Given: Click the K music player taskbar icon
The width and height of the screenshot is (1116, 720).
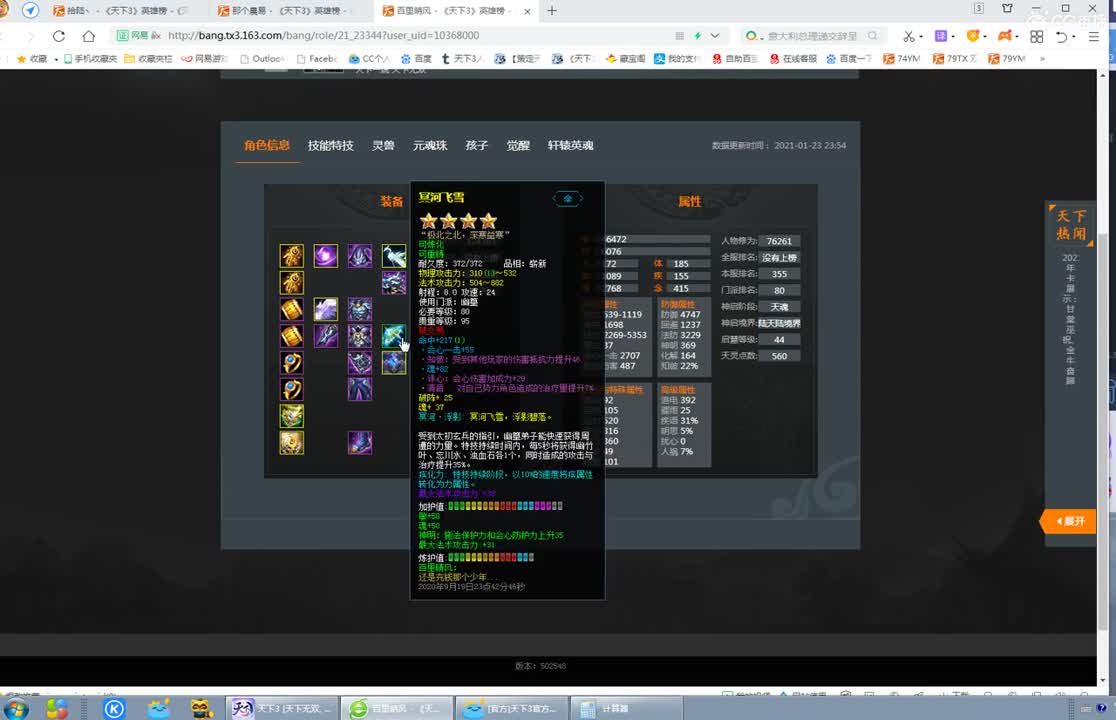Looking at the screenshot, I should tap(114, 708).
